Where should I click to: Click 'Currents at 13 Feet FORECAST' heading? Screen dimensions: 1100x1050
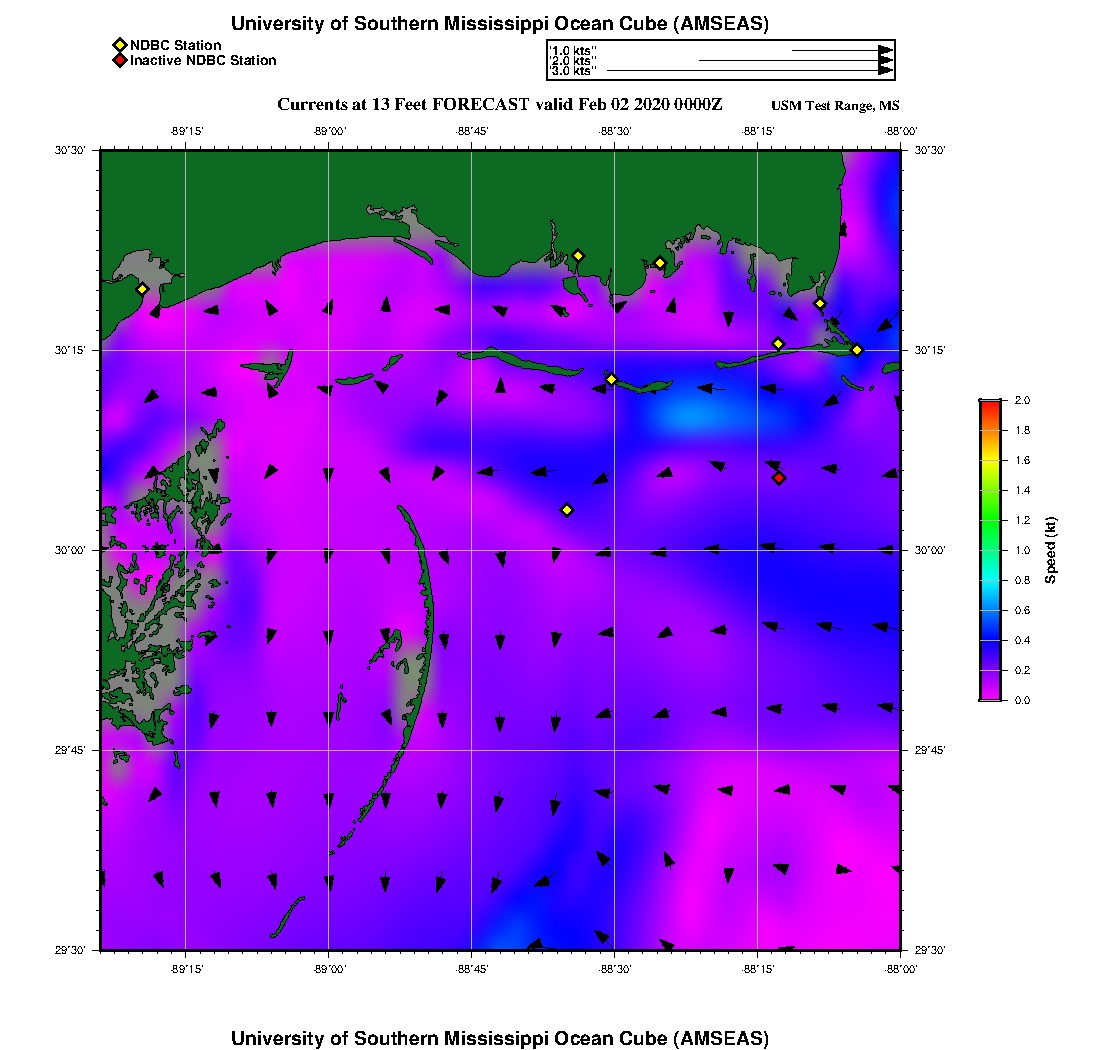[403, 104]
